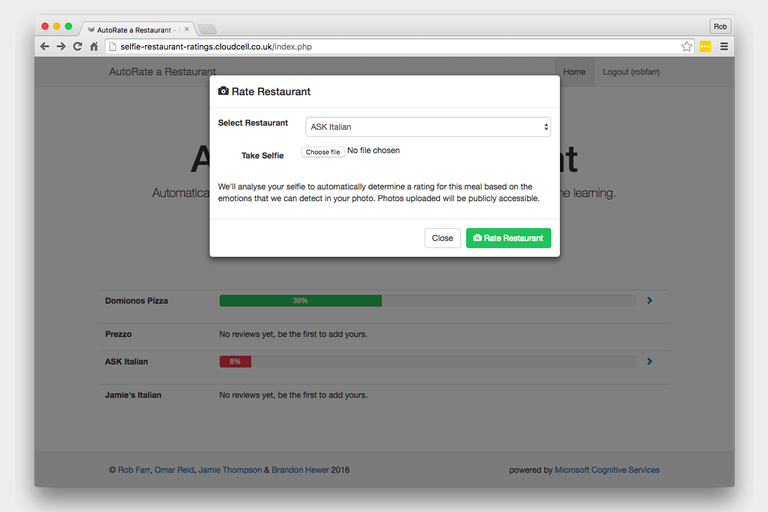This screenshot has height=512, width=768.
Task: Click the ASK Italian row name
Action: pos(126,362)
